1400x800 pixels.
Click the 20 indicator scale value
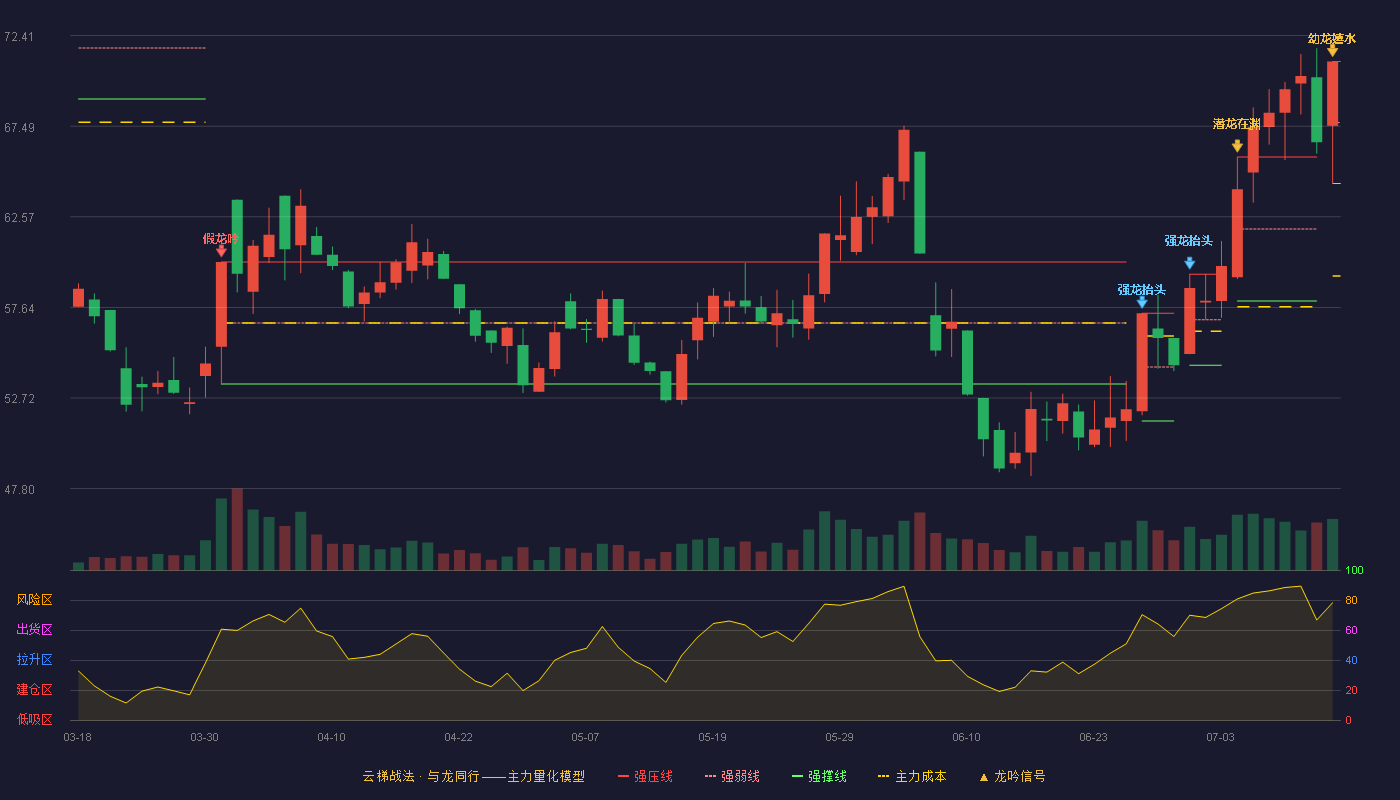coord(1351,690)
